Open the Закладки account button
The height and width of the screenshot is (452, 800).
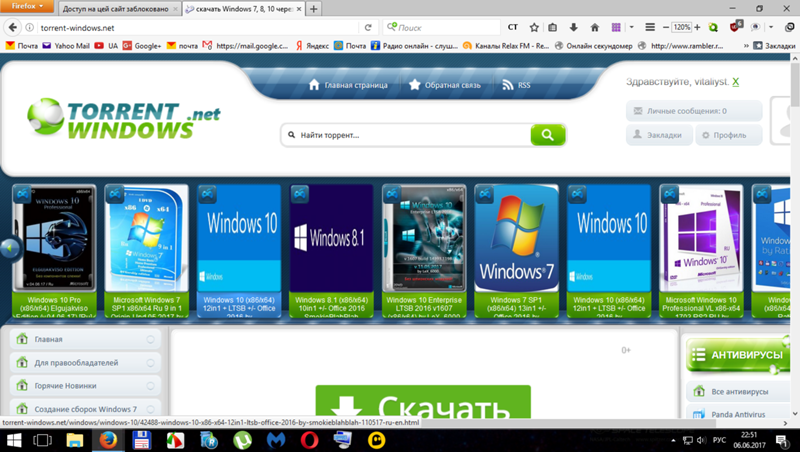point(659,135)
